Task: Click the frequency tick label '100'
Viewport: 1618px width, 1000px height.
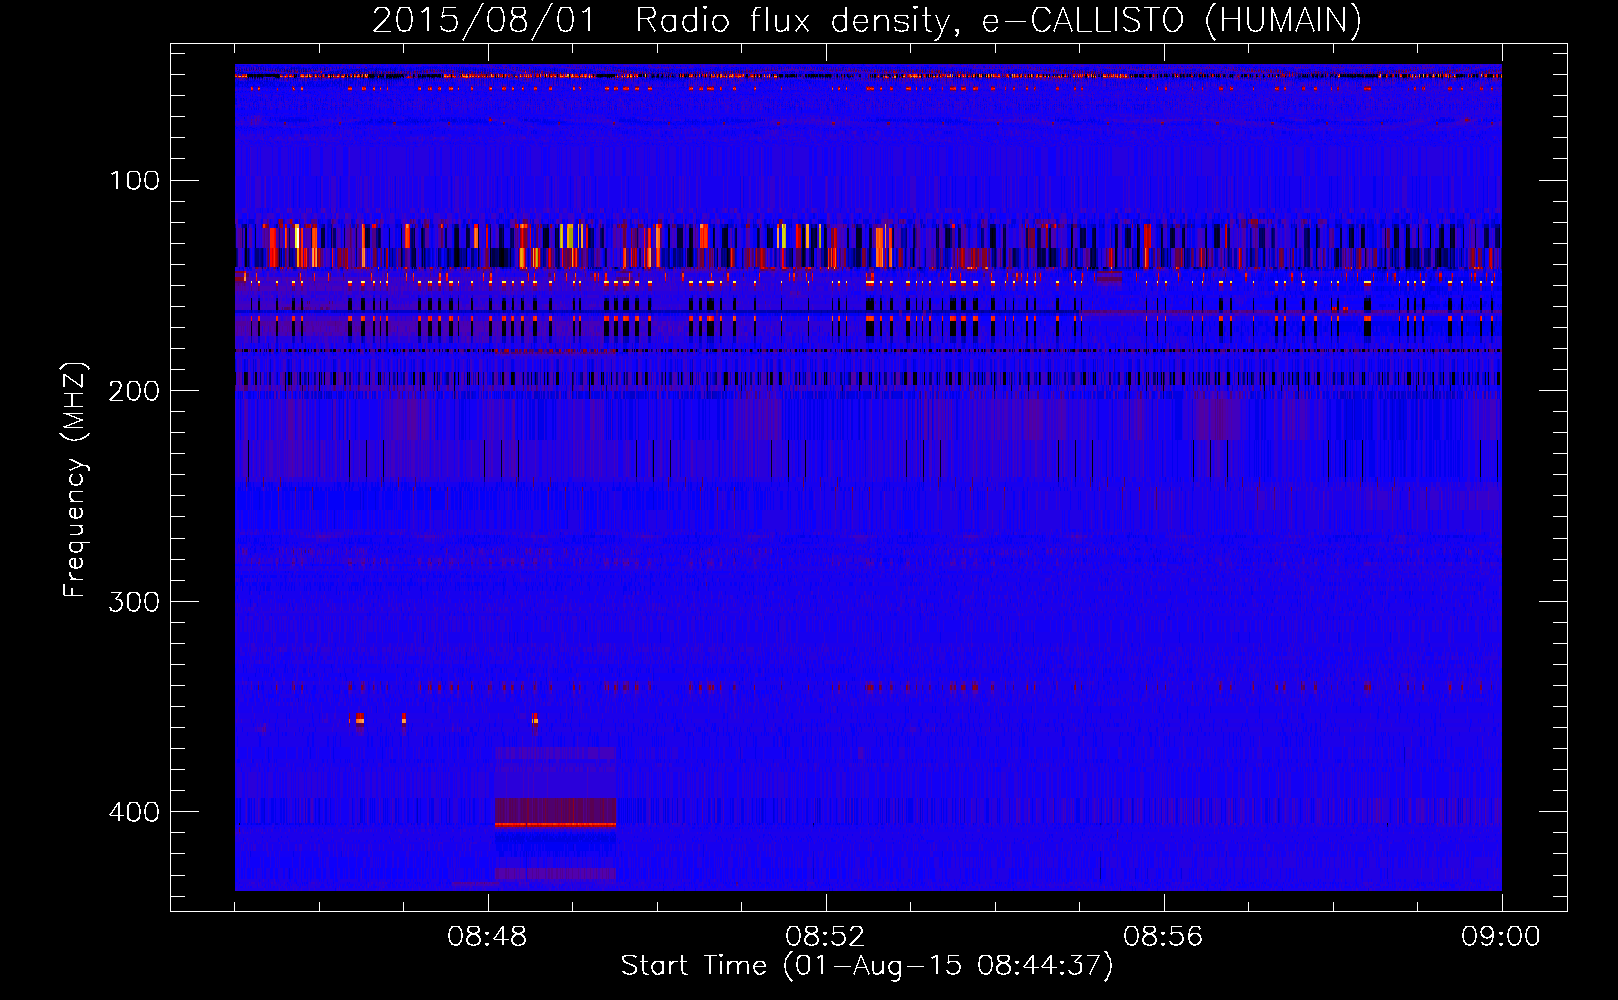Action: click(x=135, y=180)
